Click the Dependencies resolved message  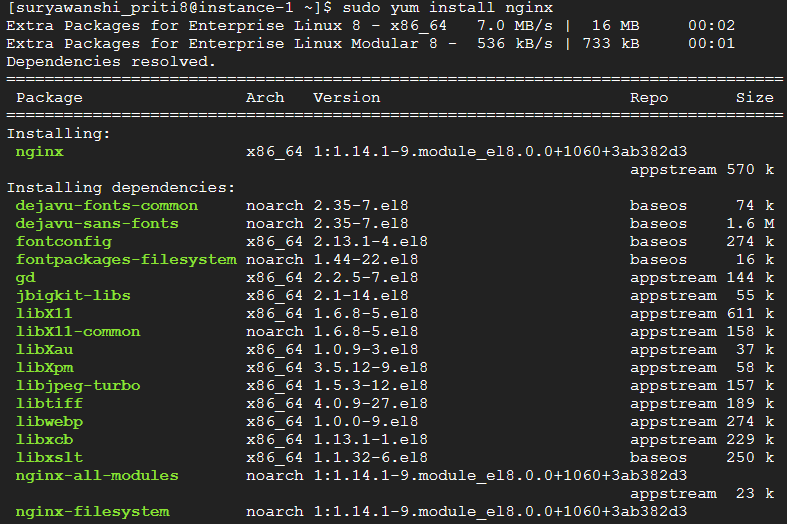pyautogui.click(x=111, y=62)
